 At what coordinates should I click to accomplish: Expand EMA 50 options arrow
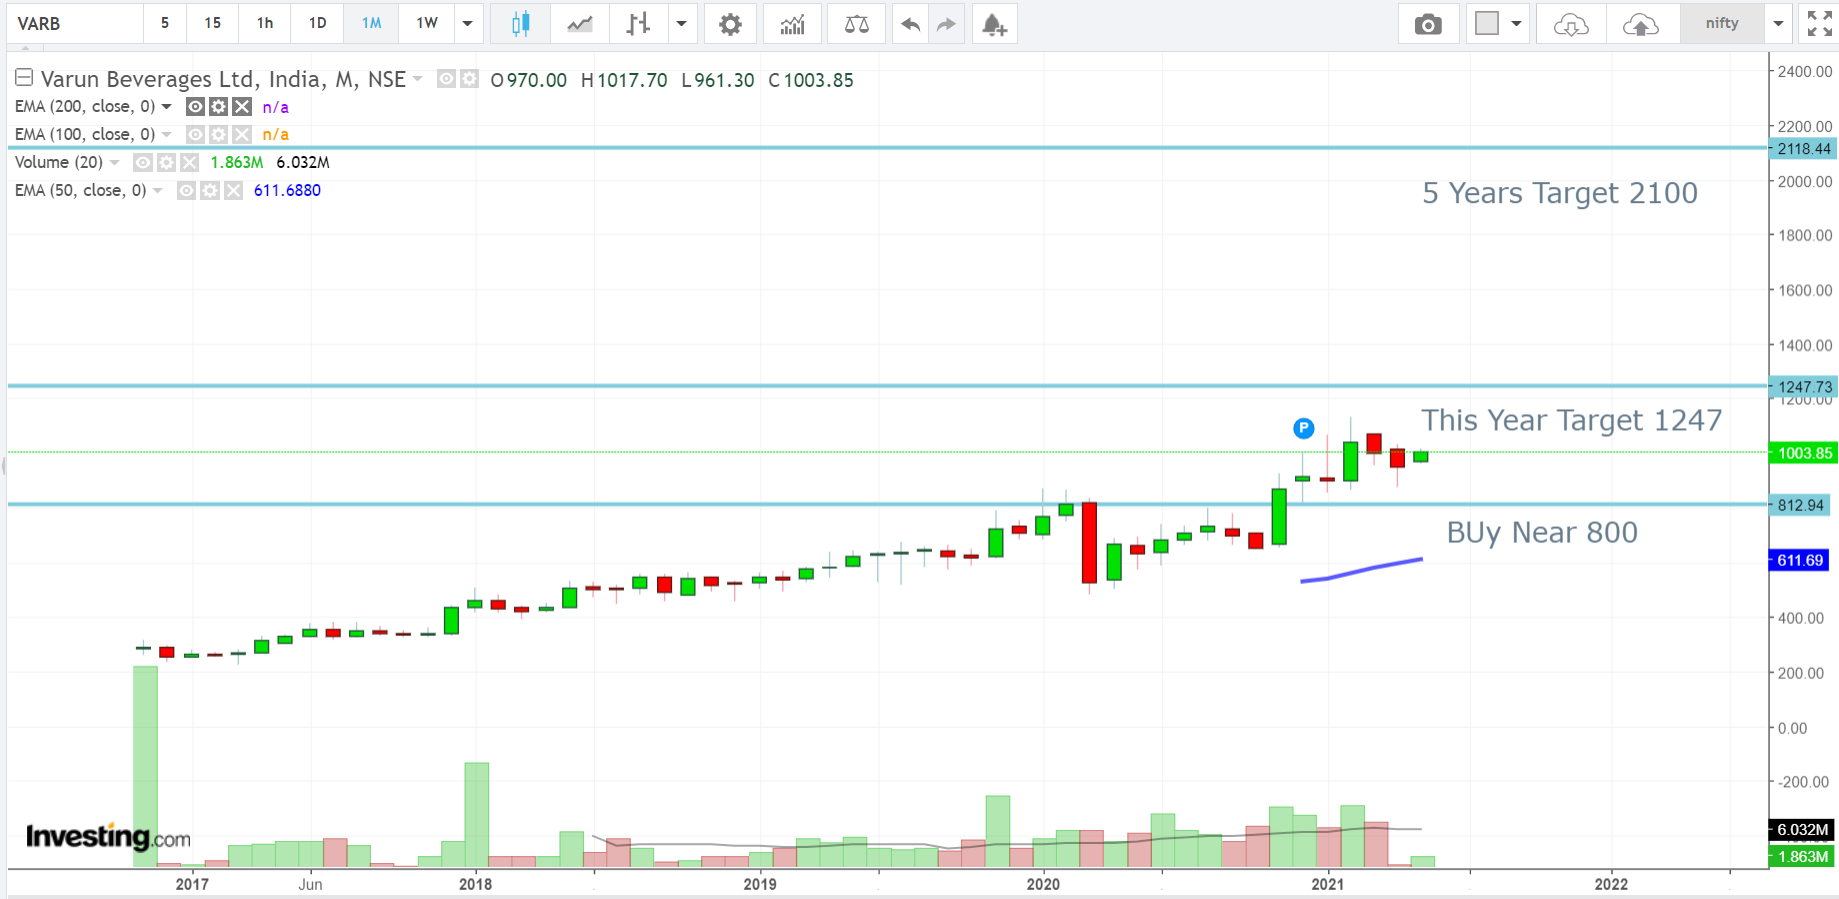click(x=158, y=190)
